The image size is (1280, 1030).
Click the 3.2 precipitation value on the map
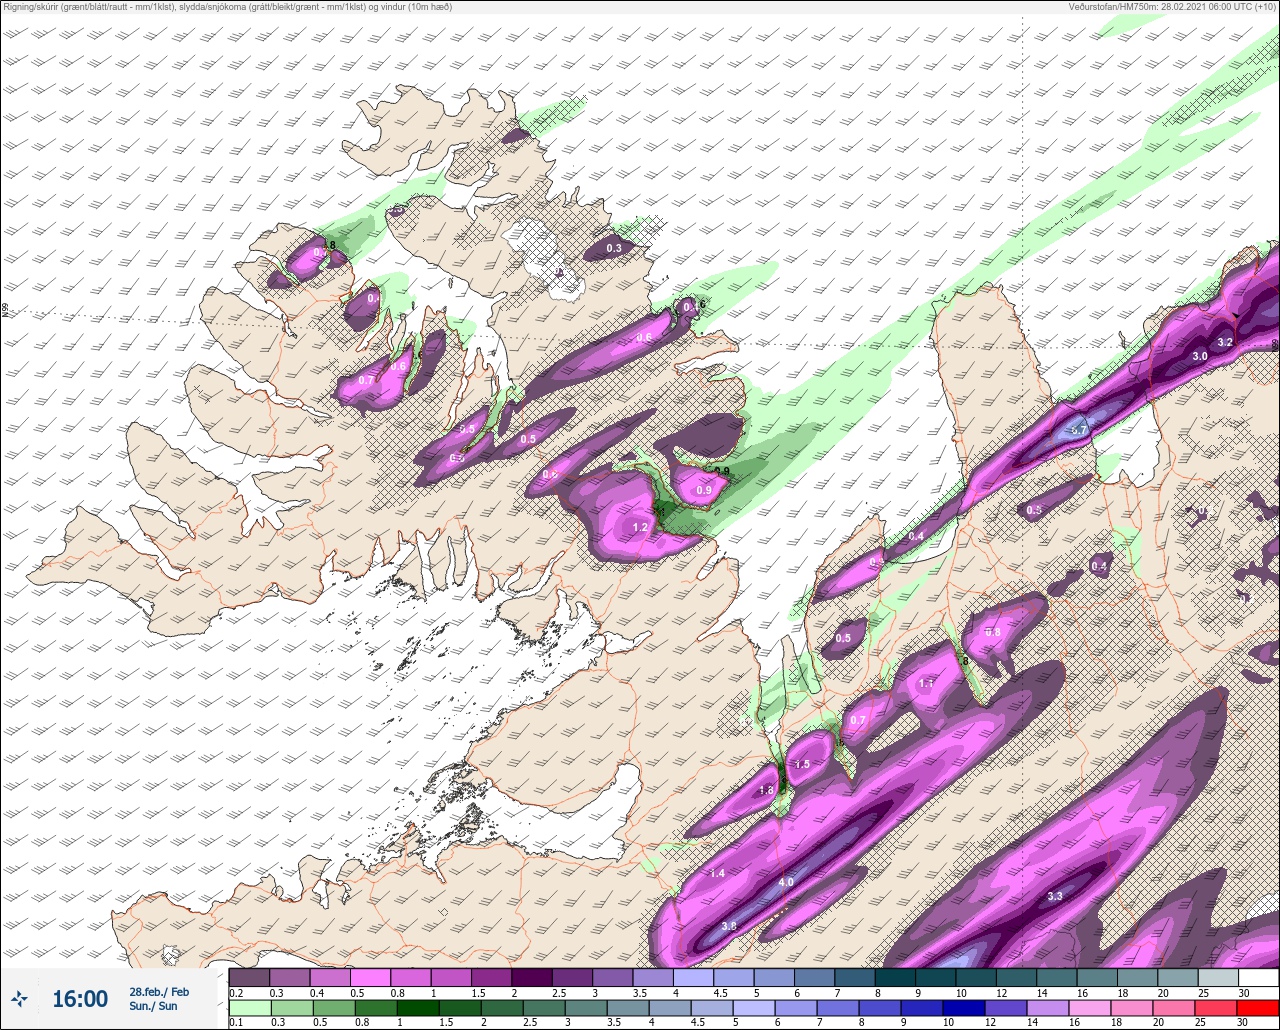(x=1225, y=342)
